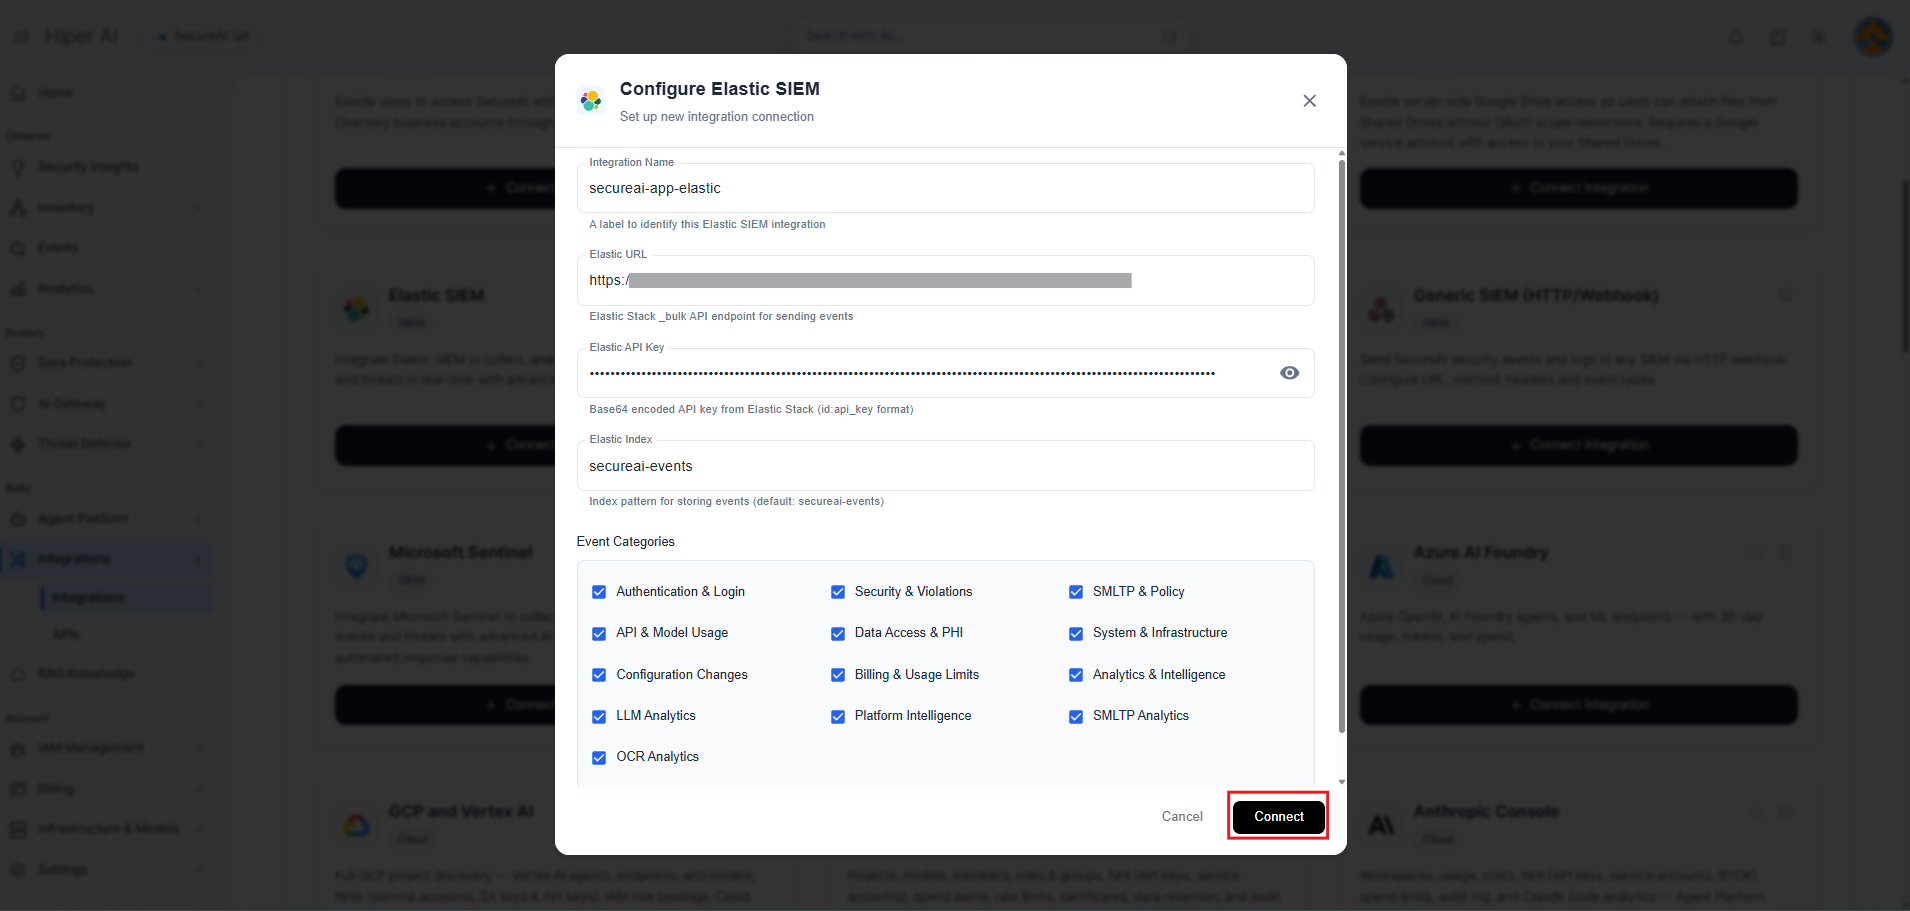Toggle LLM Analytics checkbox
1910x911 pixels.
[599, 716]
